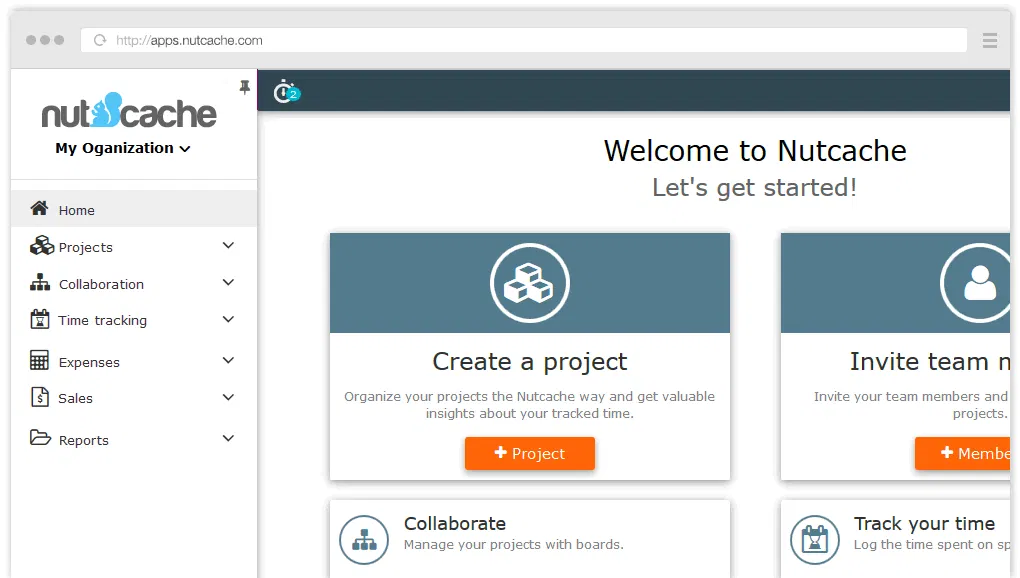The image size is (1020, 578).
Task: Go to Home in sidebar
Action: click(x=134, y=209)
